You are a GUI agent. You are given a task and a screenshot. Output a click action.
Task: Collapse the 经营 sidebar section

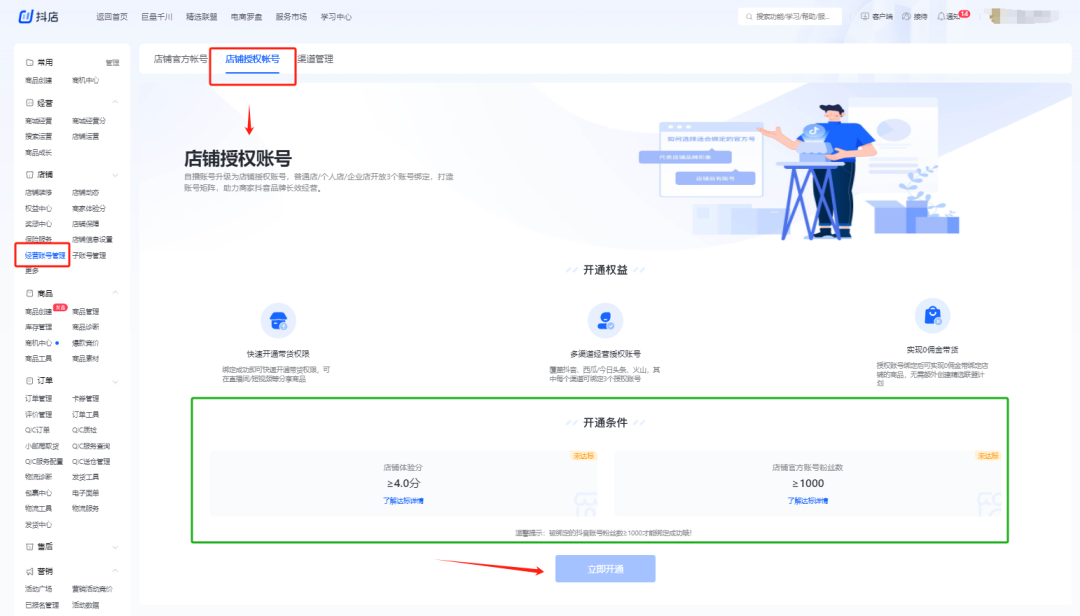(114, 102)
